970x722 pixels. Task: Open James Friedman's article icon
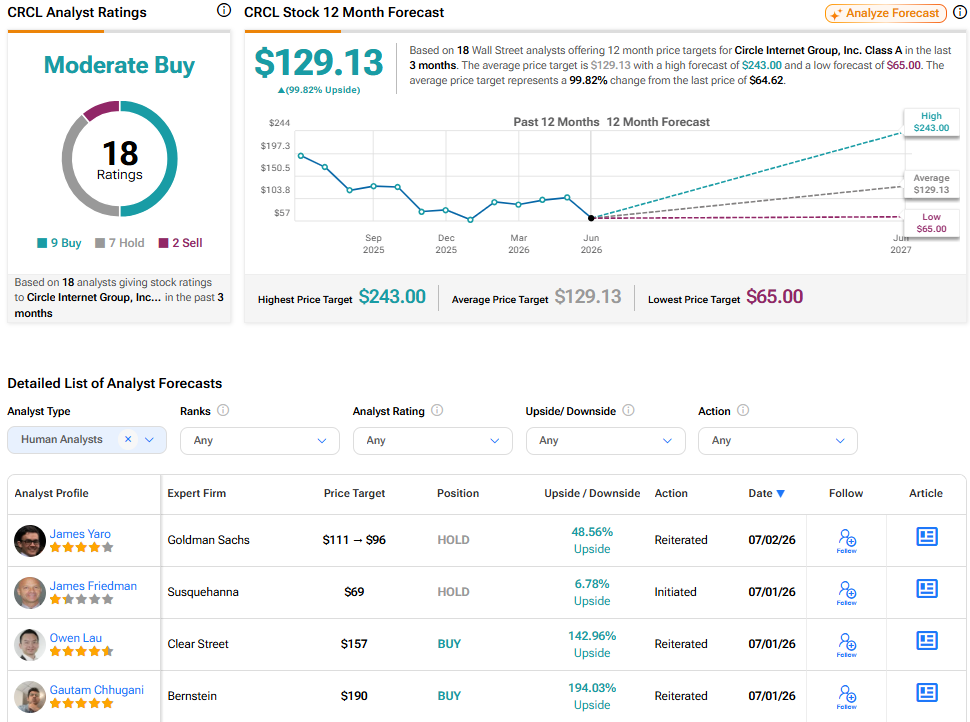coord(926,588)
